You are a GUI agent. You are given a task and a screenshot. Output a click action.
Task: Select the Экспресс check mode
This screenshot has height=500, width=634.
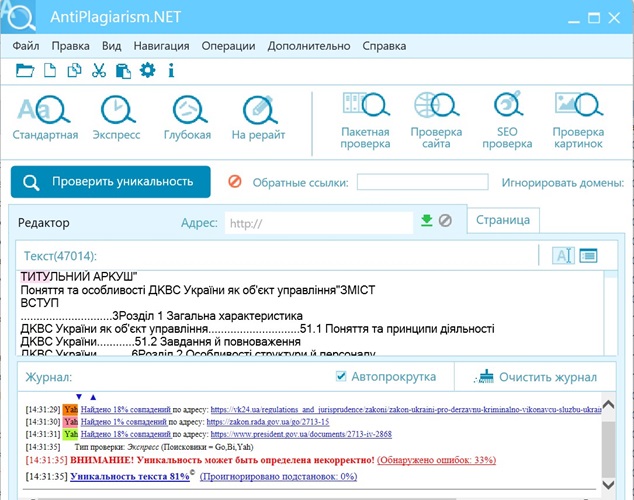(116, 118)
